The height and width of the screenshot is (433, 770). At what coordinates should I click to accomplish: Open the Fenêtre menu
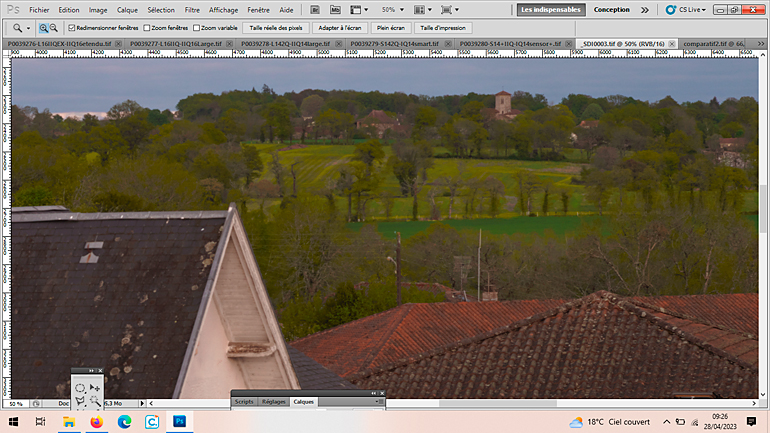tap(258, 10)
